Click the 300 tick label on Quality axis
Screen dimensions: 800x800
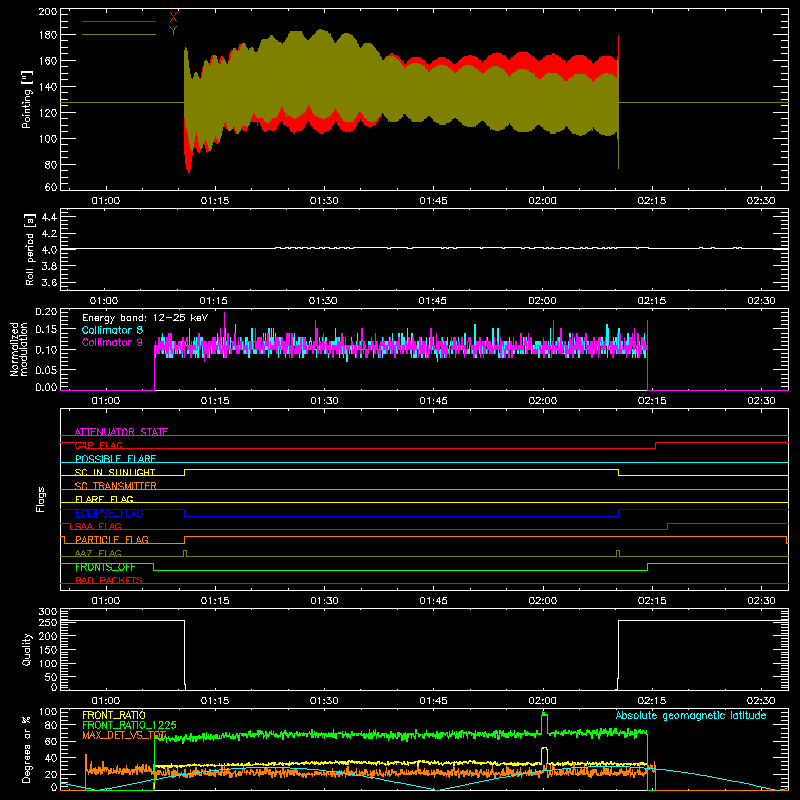(48, 612)
